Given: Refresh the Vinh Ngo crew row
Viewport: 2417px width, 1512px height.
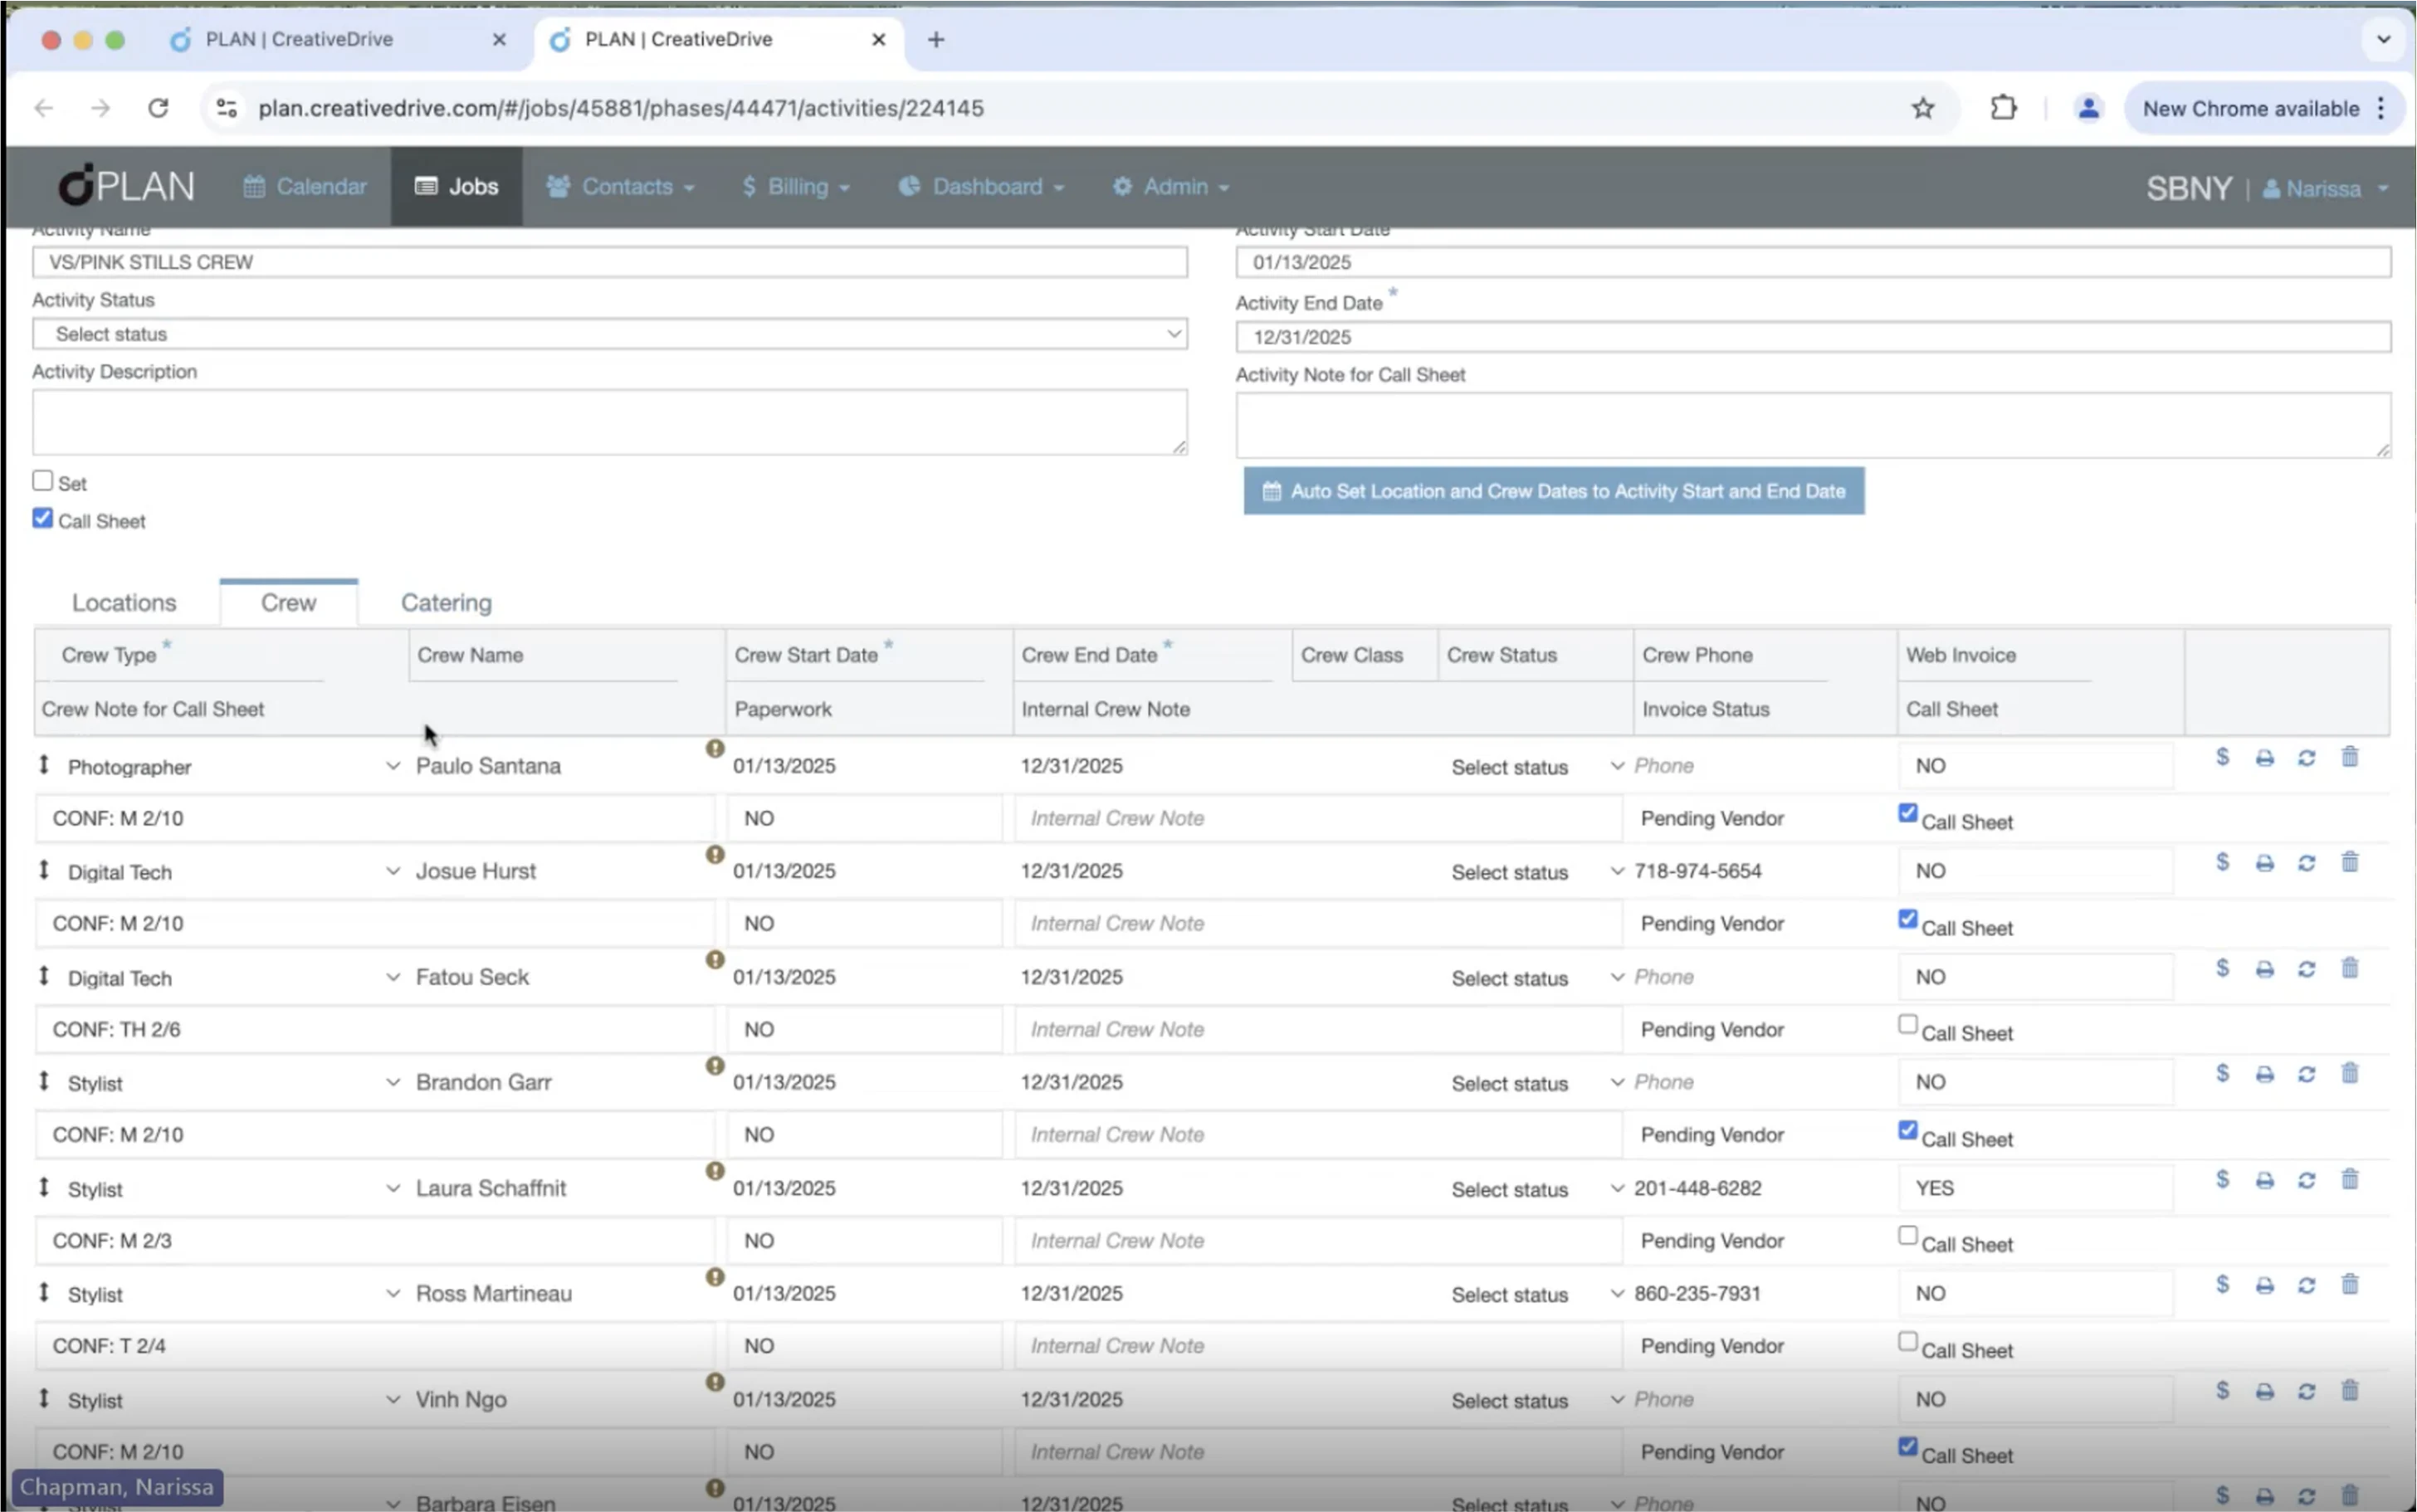Looking at the screenshot, I should tap(2307, 1391).
